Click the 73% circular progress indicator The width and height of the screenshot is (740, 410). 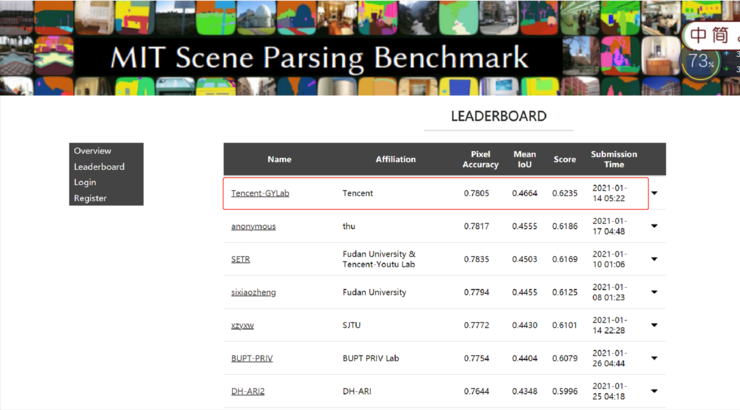[700, 62]
